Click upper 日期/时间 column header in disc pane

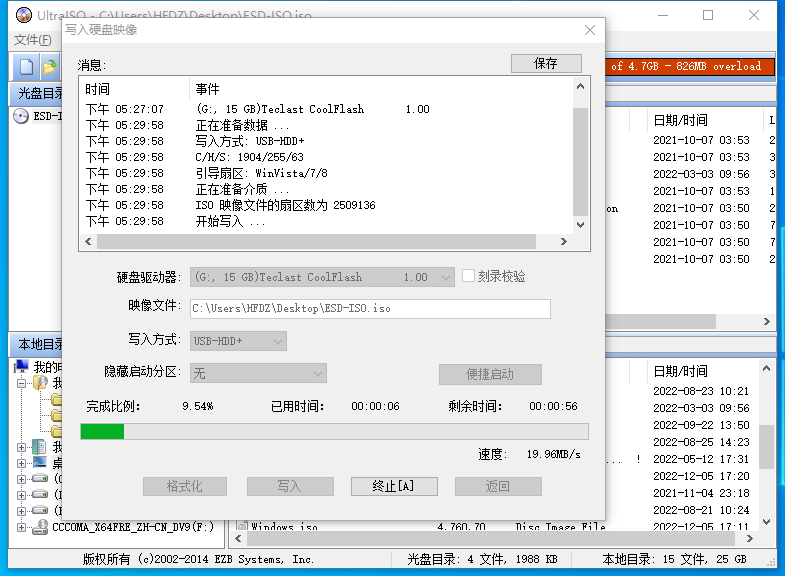(680, 120)
